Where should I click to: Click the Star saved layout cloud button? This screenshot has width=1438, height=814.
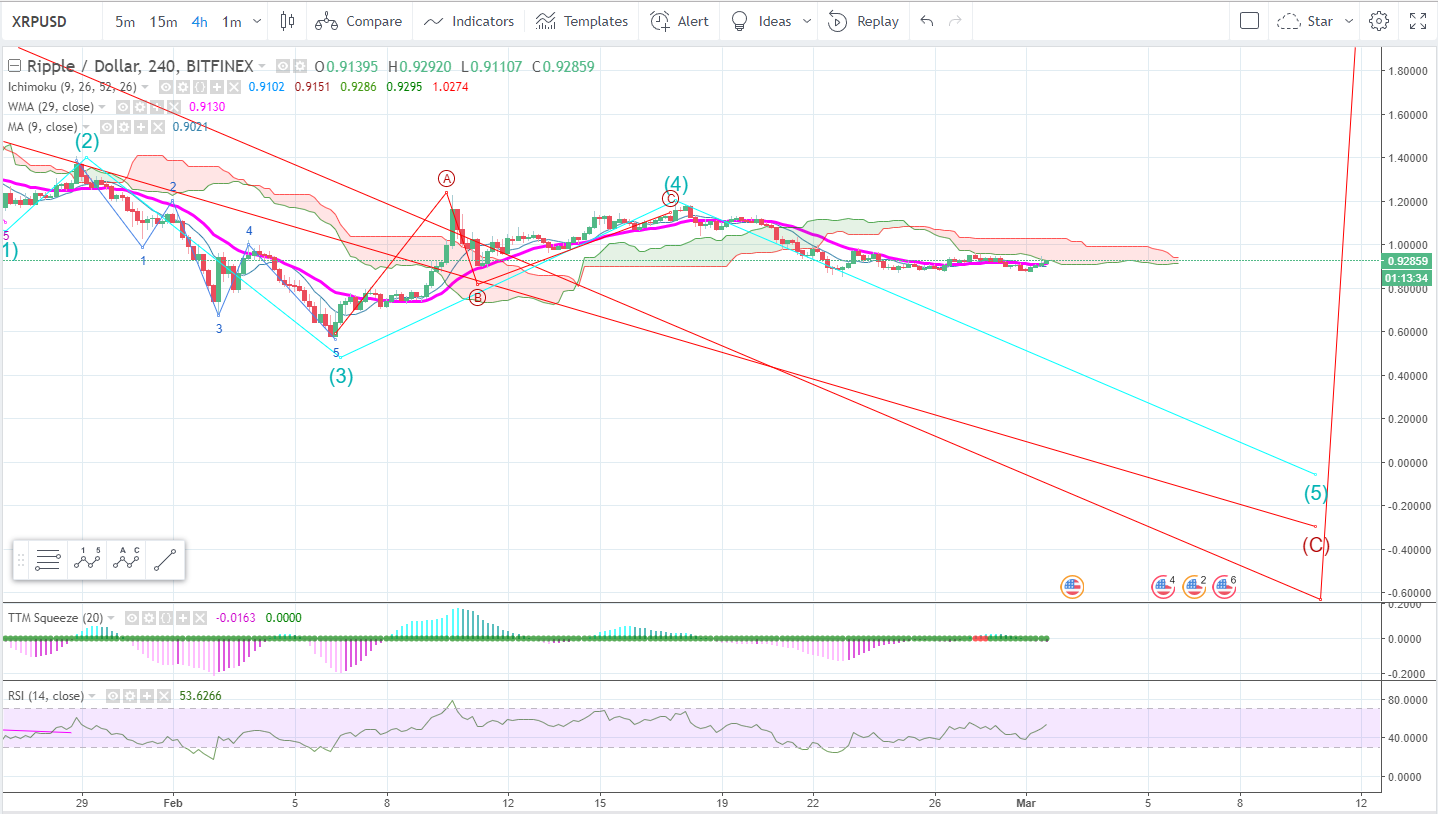click(1303, 21)
